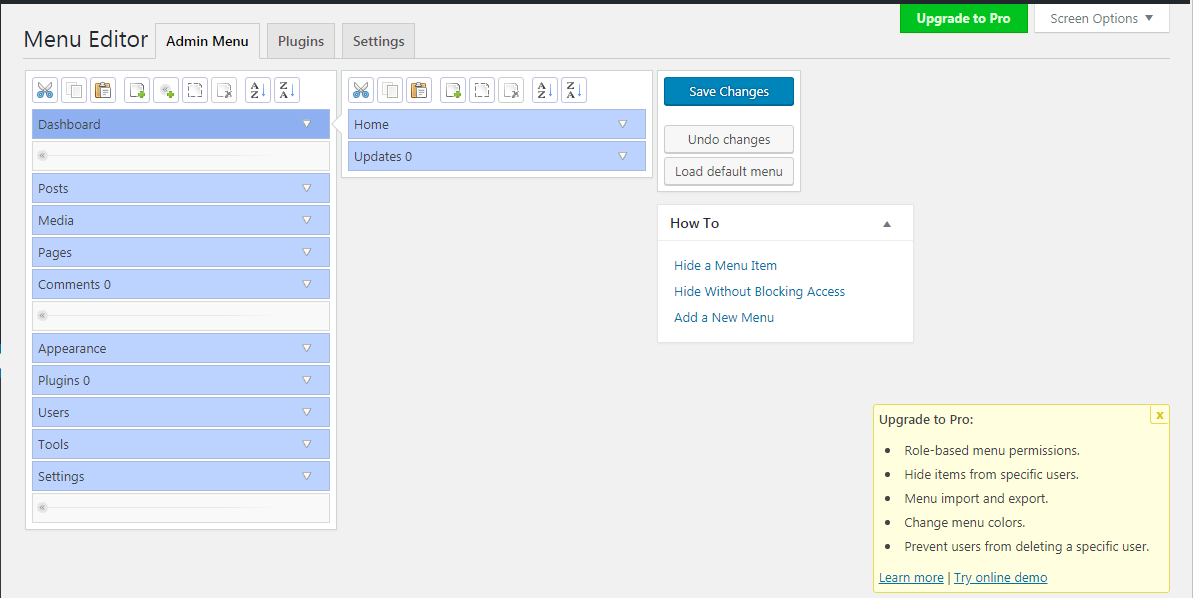Cut the selected submenu item (right toolbar scissors)
The height and width of the screenshot is (598, 1193).
click(x=361, y=91)
